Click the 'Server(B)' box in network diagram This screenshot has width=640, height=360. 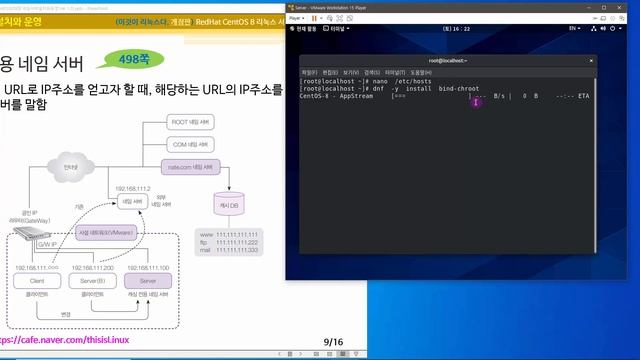(93, 281)
